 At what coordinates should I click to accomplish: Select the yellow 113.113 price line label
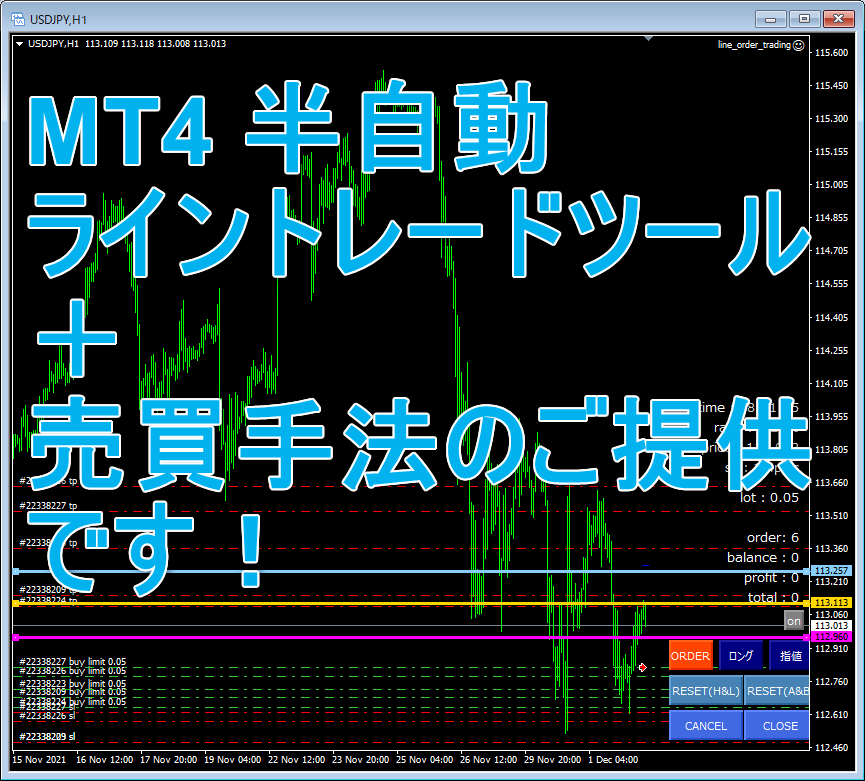[x=831, y=602]
